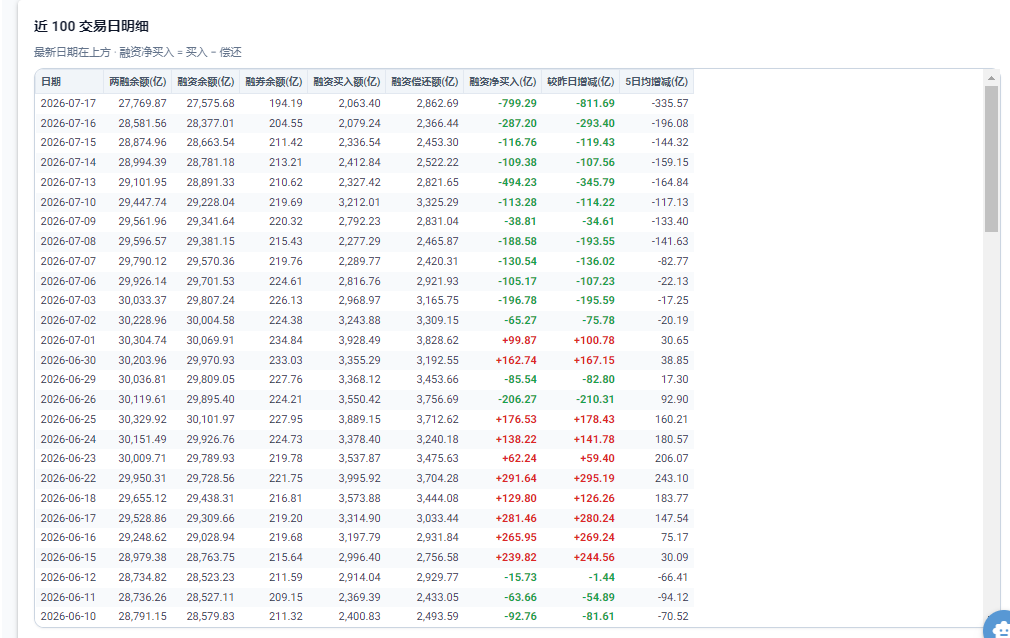This screenshot has width=1010, height=638.
Task: Select the date cell 2026-06-29
Action: 68,380
